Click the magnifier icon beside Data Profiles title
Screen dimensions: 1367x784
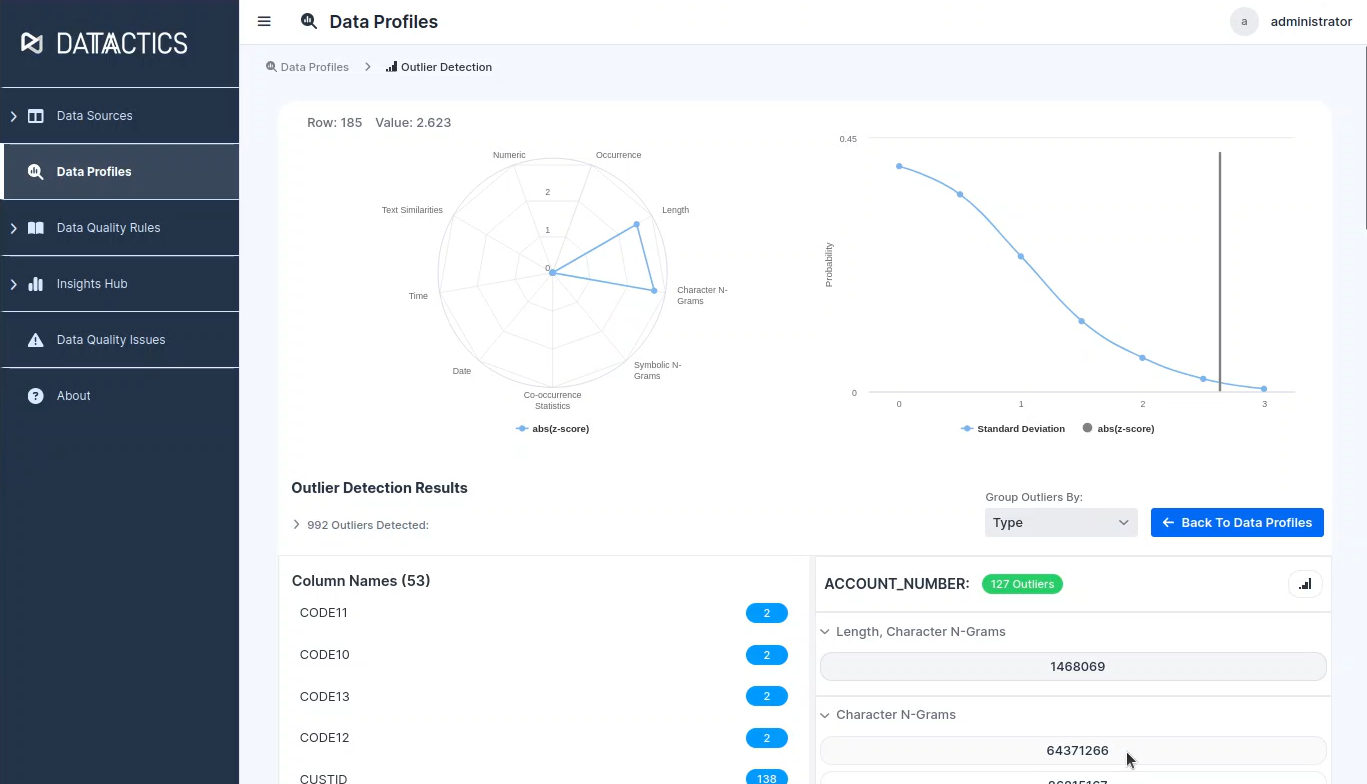(308, 20)
